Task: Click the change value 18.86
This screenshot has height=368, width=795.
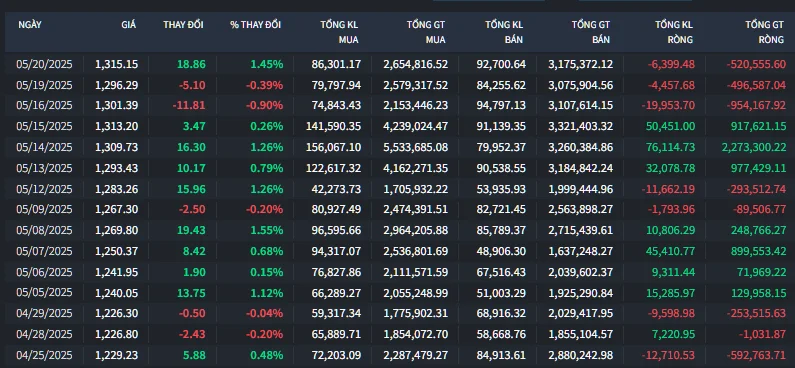Action: click(x=192, y=64)
